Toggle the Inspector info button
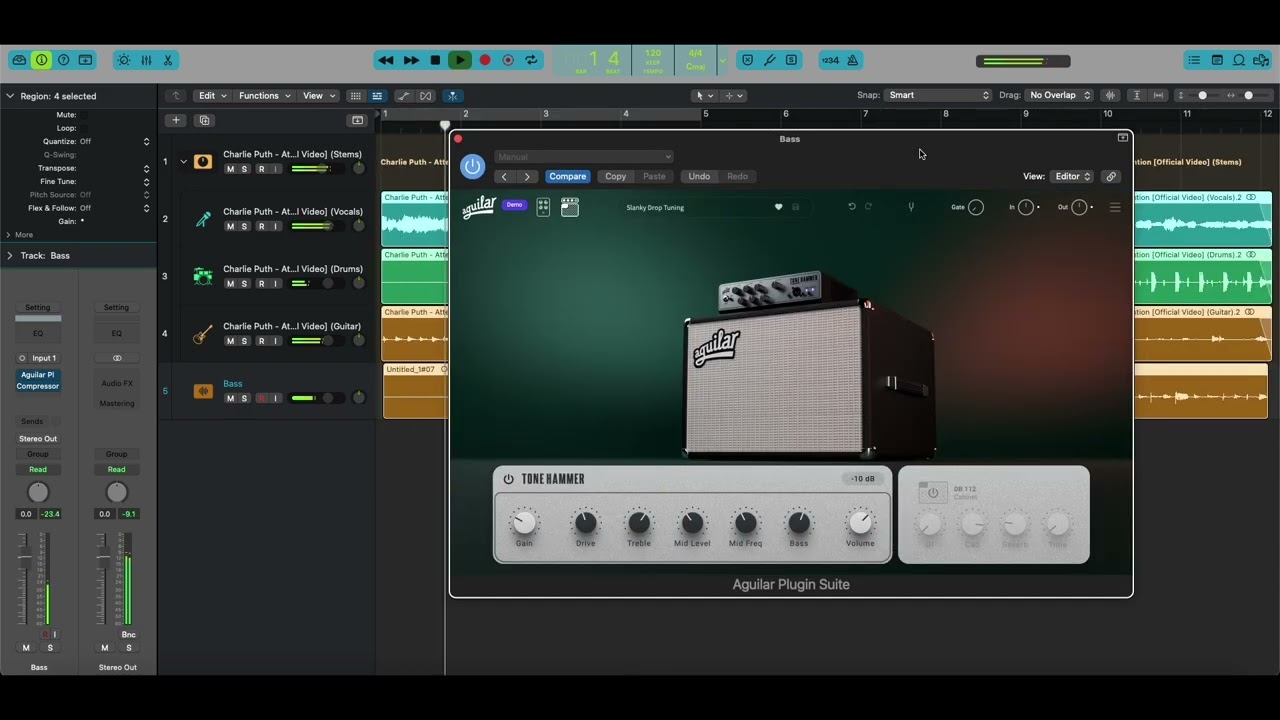1280x720 pixels. [41, 60]
